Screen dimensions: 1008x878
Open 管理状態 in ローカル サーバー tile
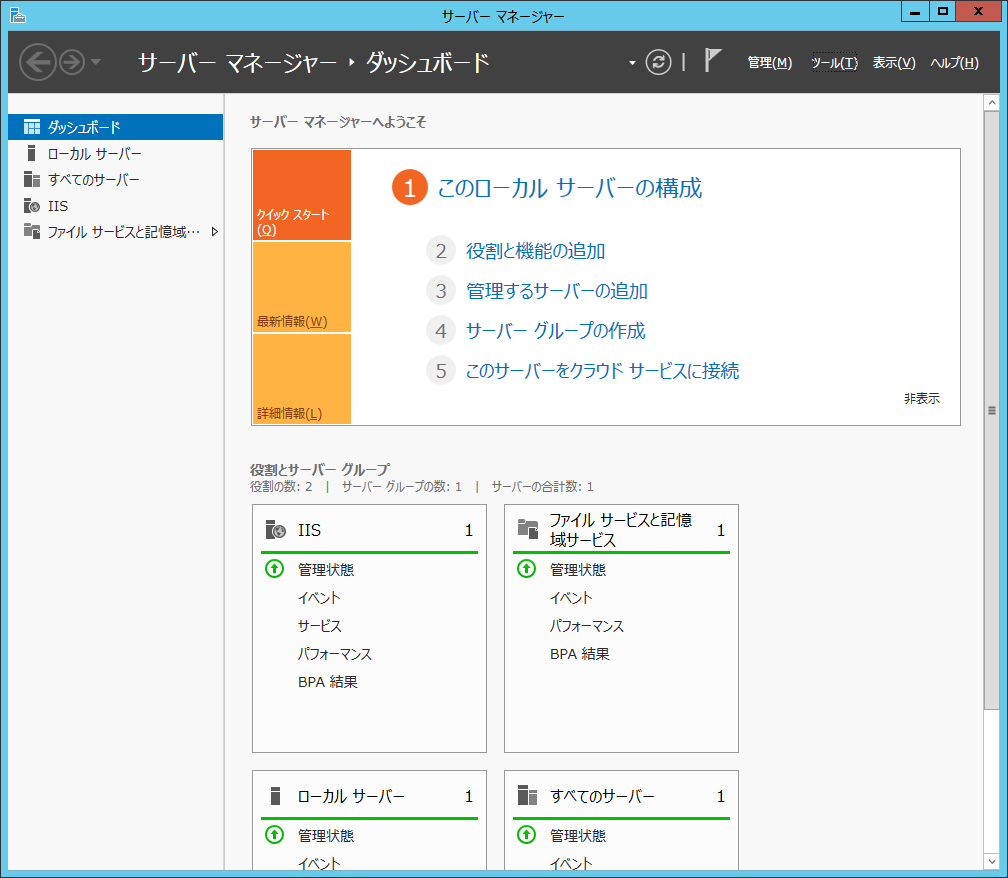[326, 836]
